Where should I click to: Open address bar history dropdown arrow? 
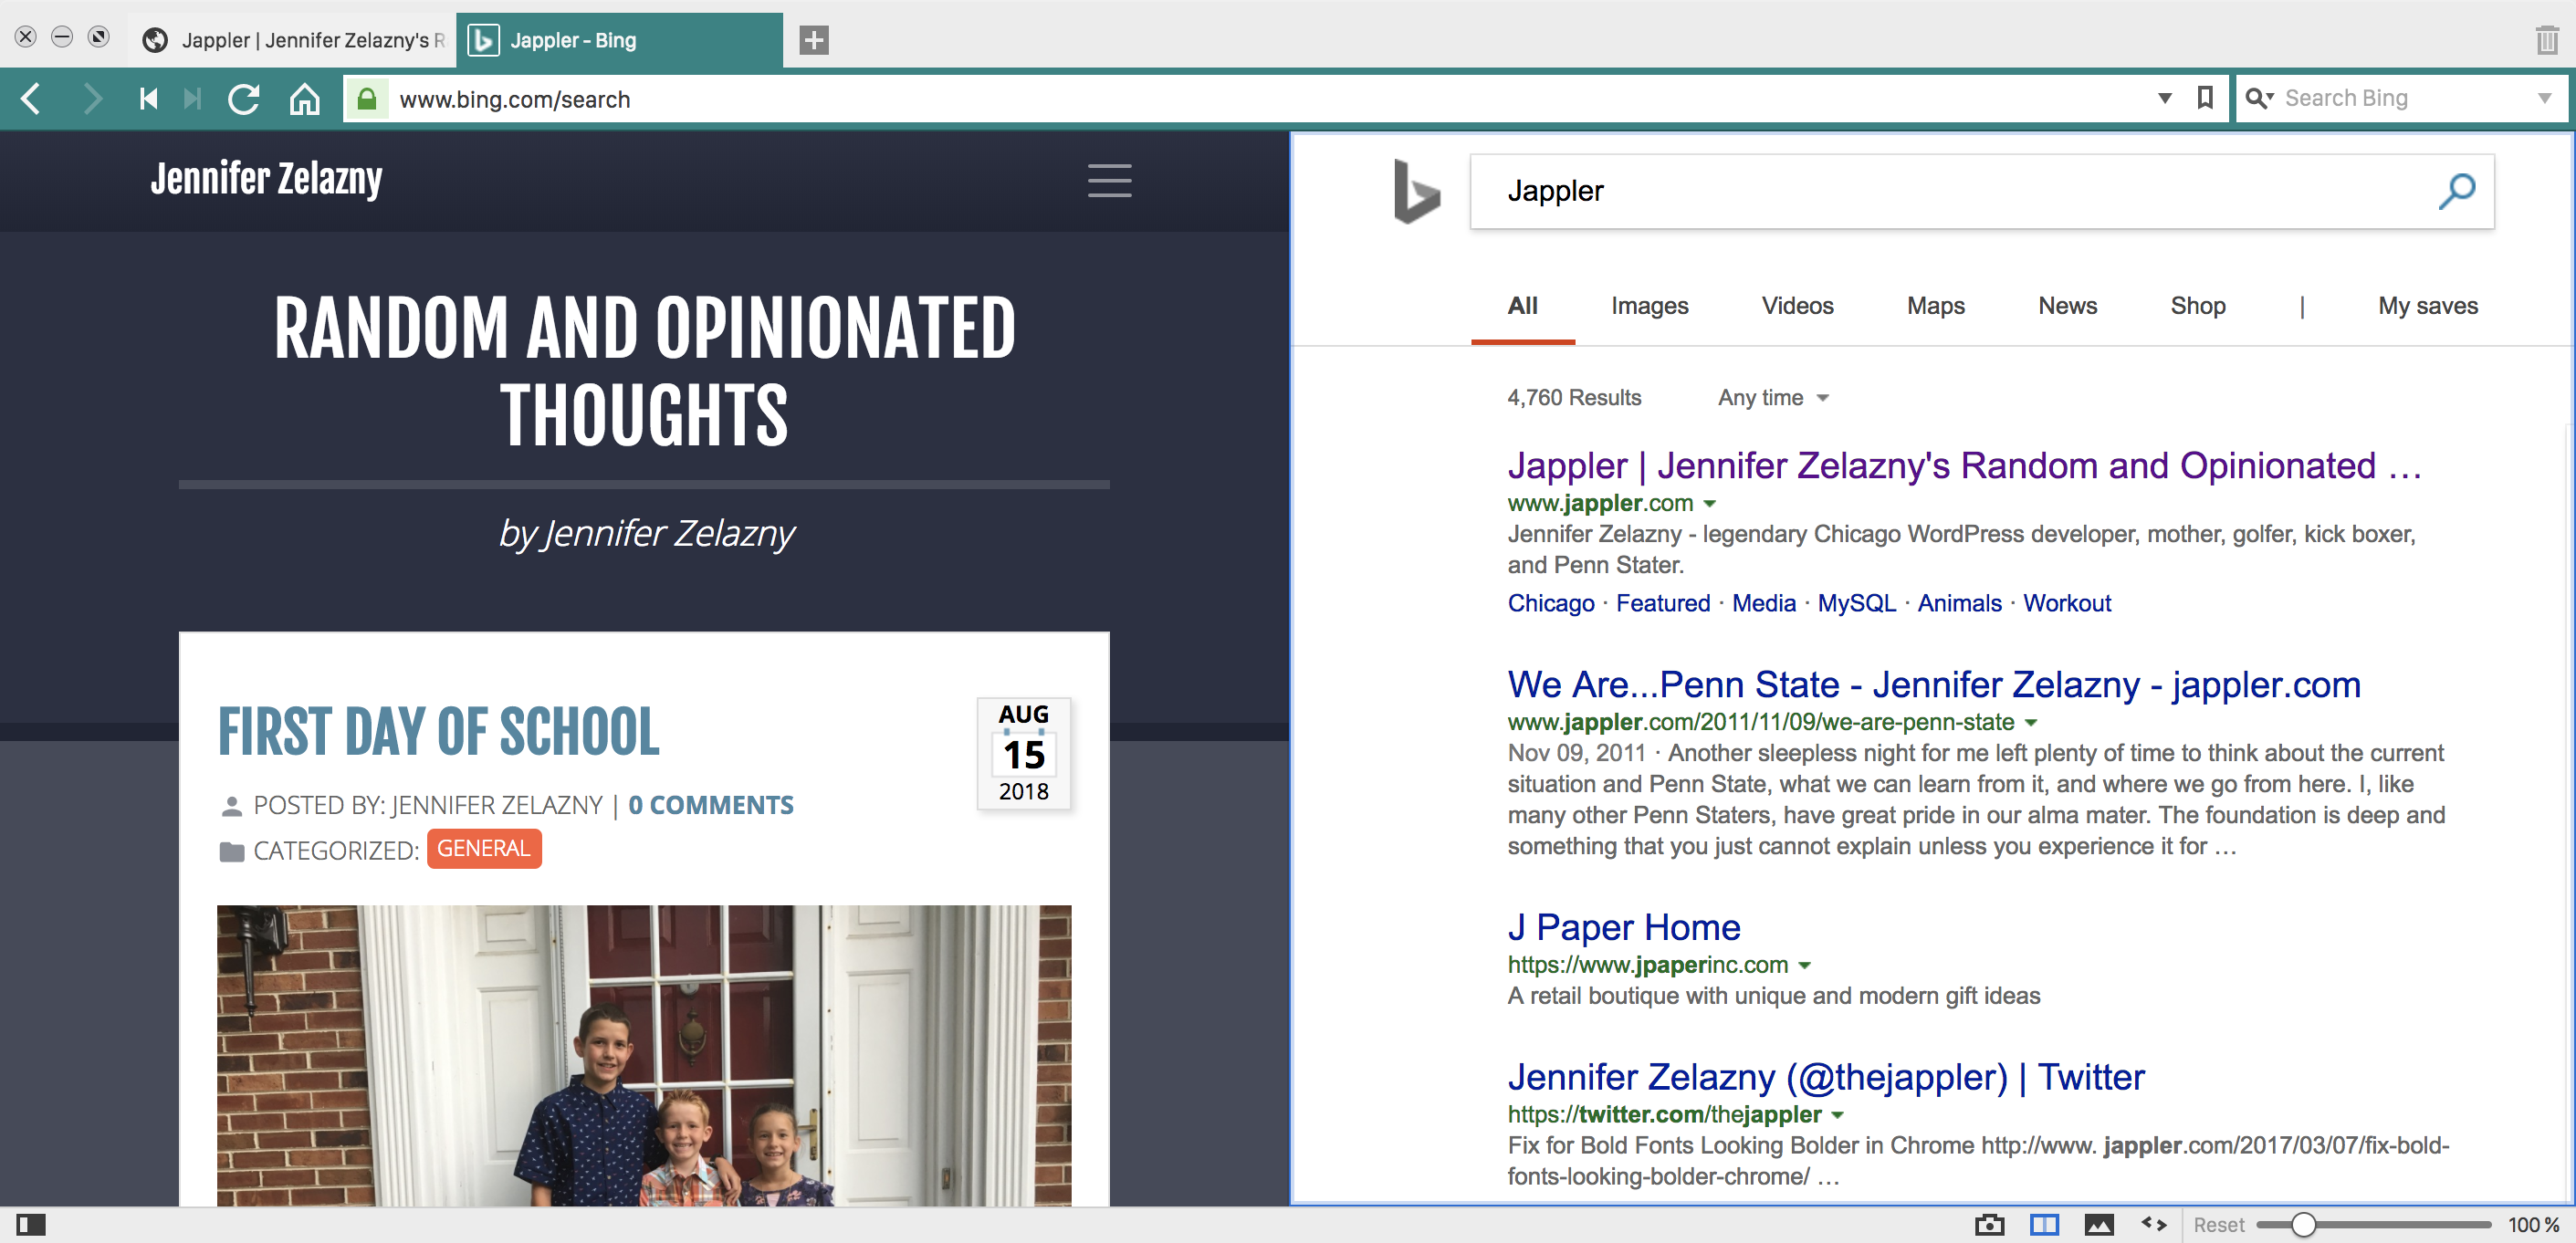(2164, 98)
